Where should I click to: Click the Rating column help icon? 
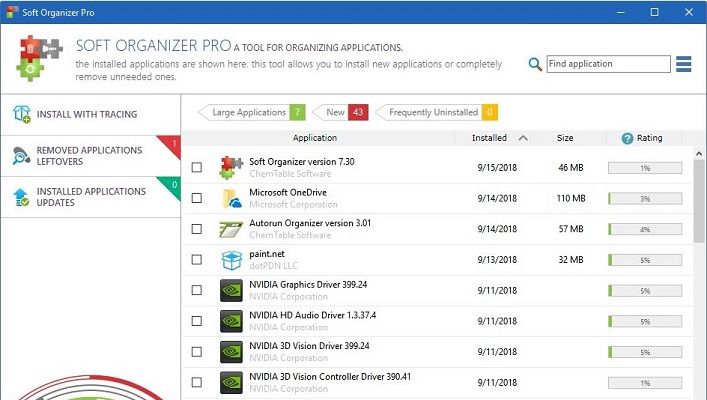coord(627,138)
